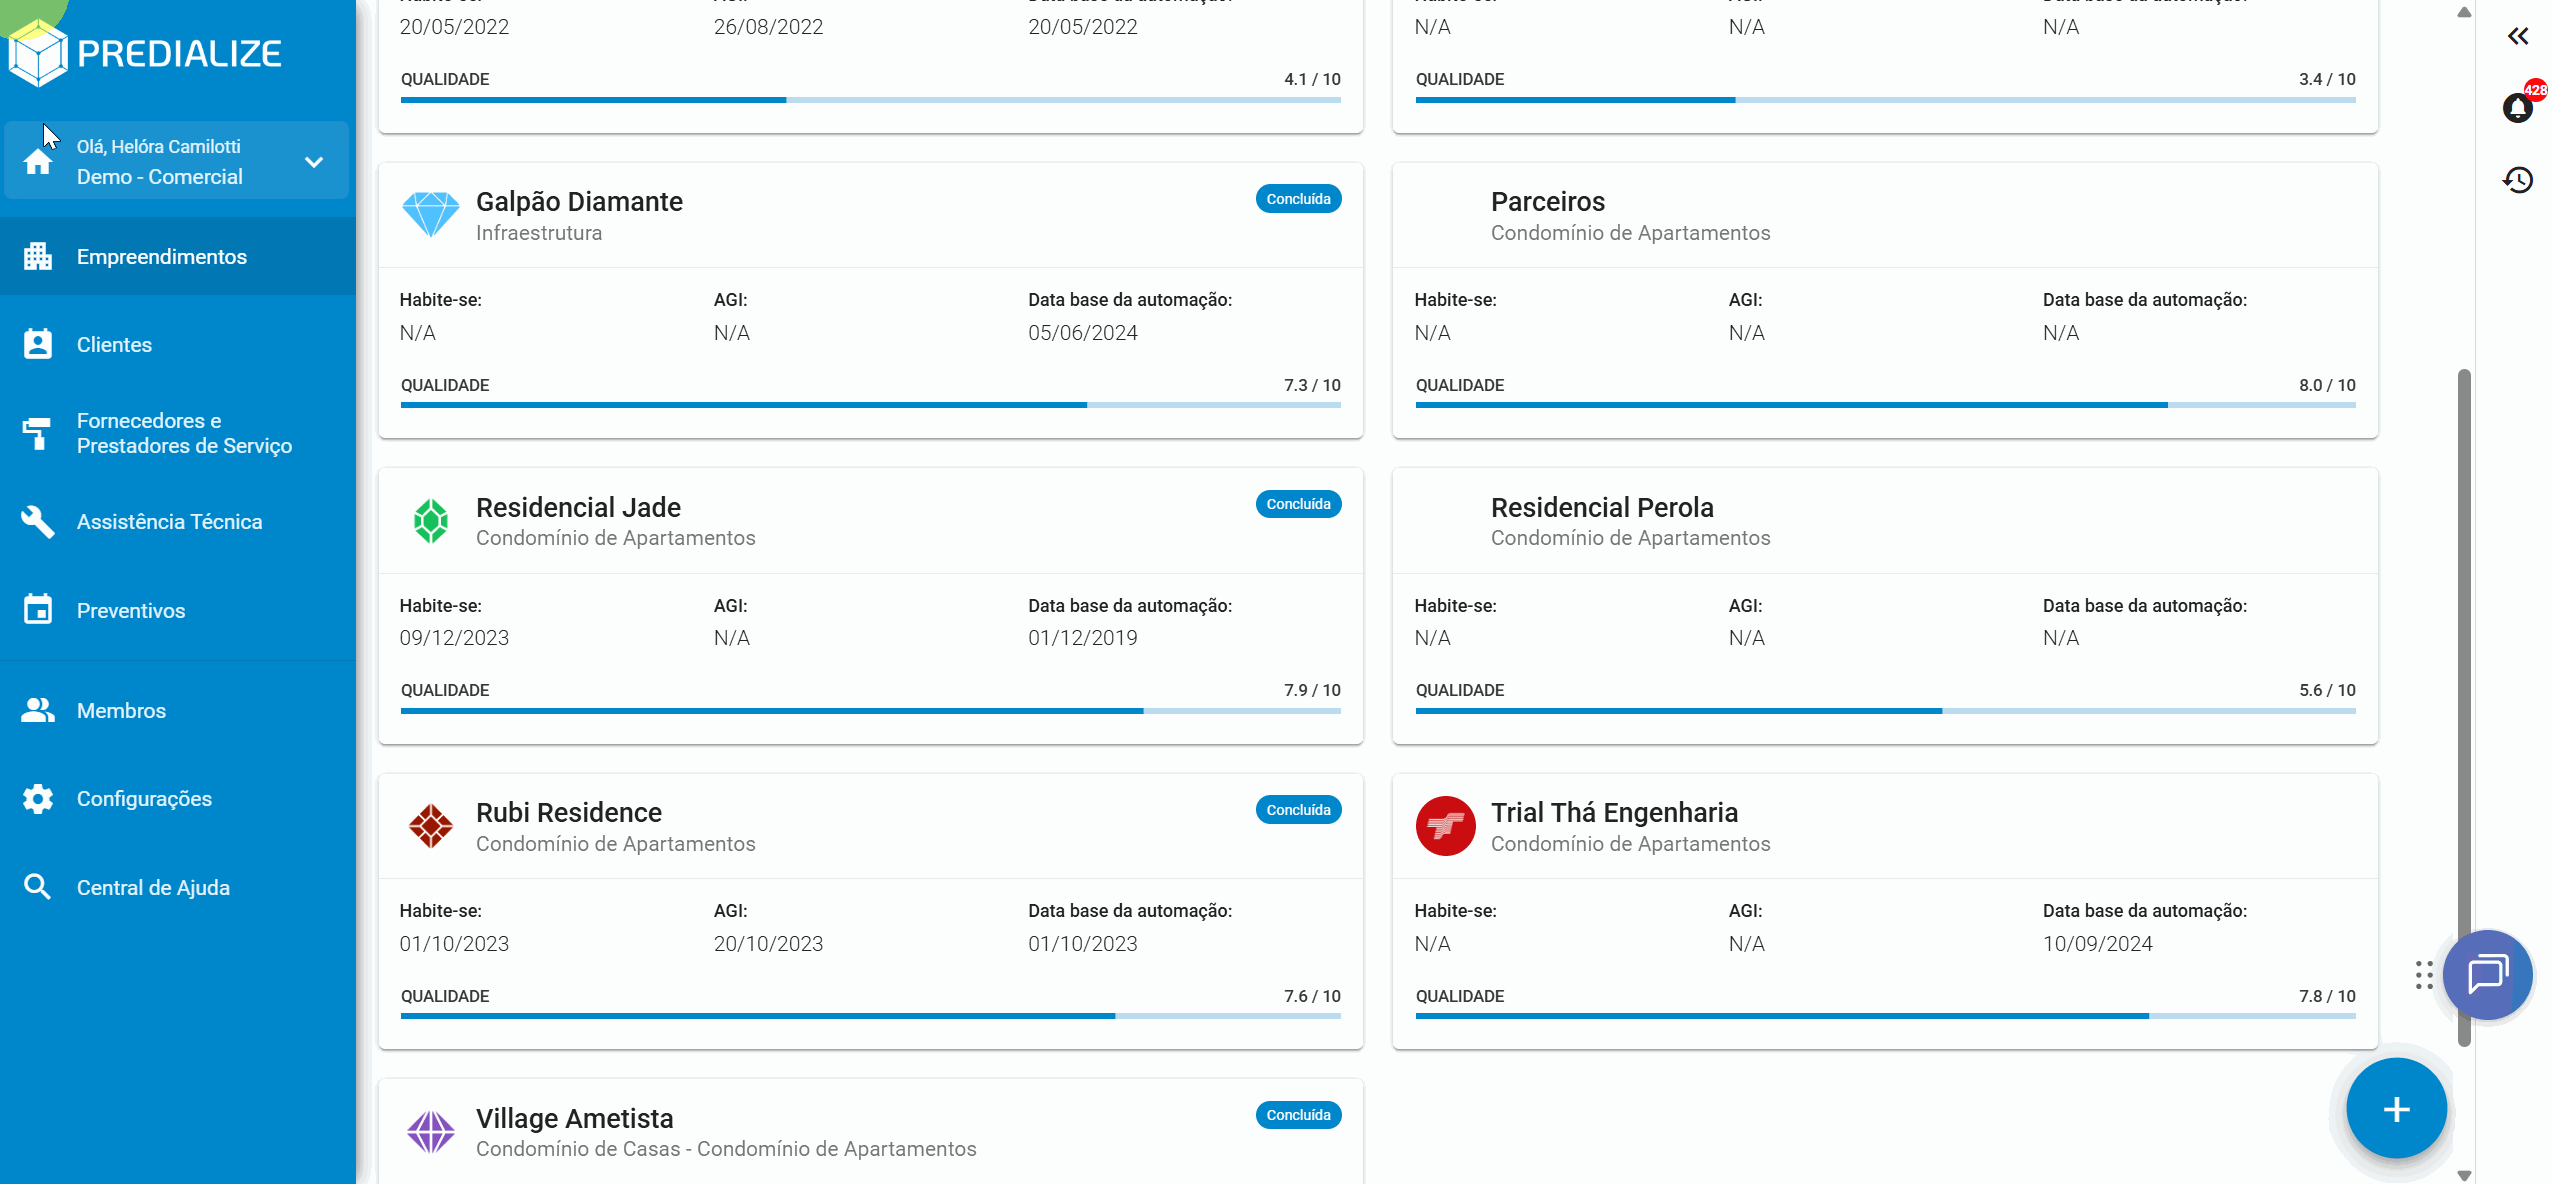The height and width of the screenshot is (1184, 2552).
Task: Click the chat widget drag handle dots
Action: [x=2424, y=975]
